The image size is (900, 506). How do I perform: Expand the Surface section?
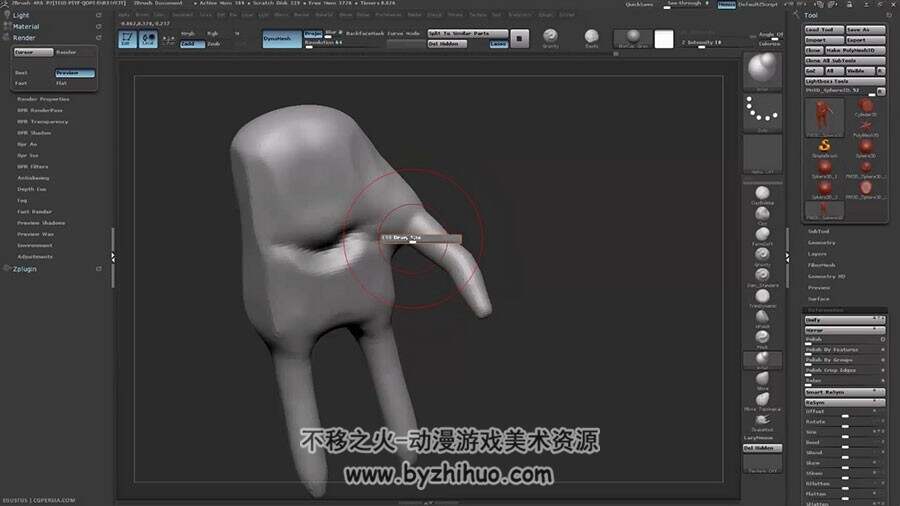(x=818, y=299)
